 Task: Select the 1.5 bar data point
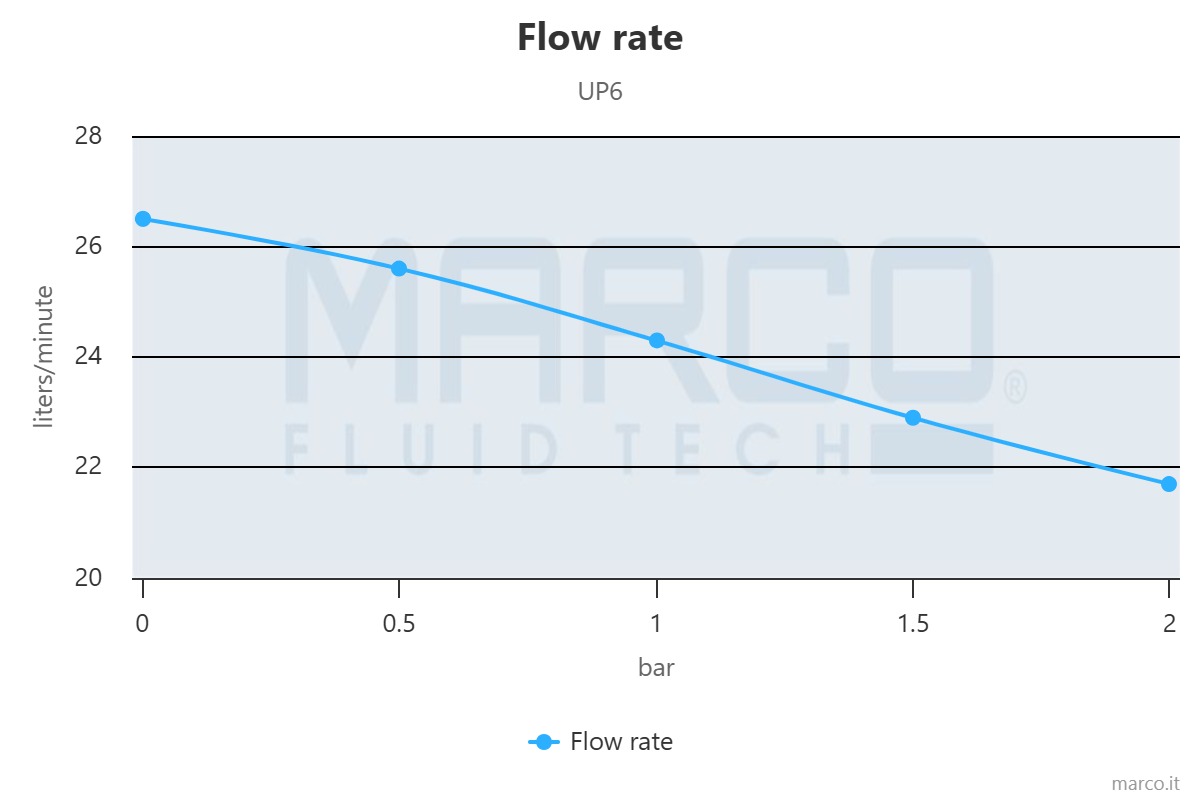tap(913, 417)
